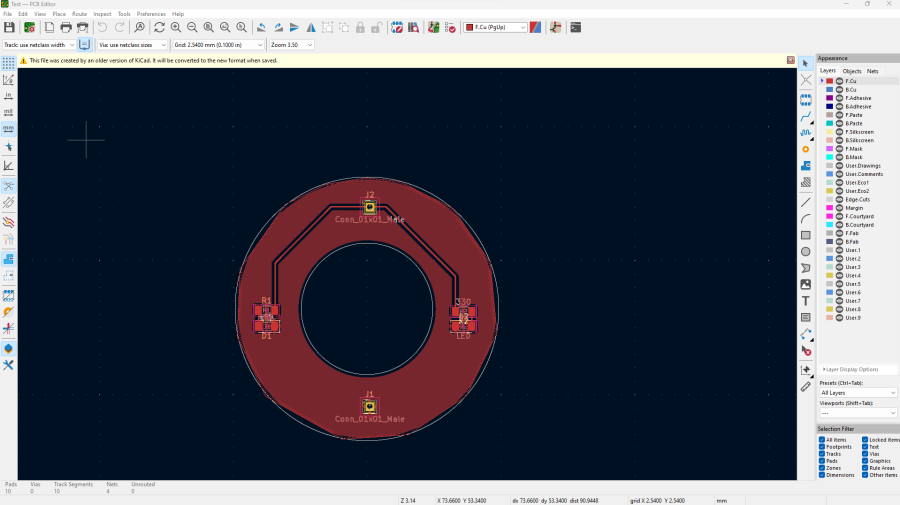Click the Refresh view icon
Image resolution: width=900 pixels, height=505 pixels.
[x=159, y=27]
